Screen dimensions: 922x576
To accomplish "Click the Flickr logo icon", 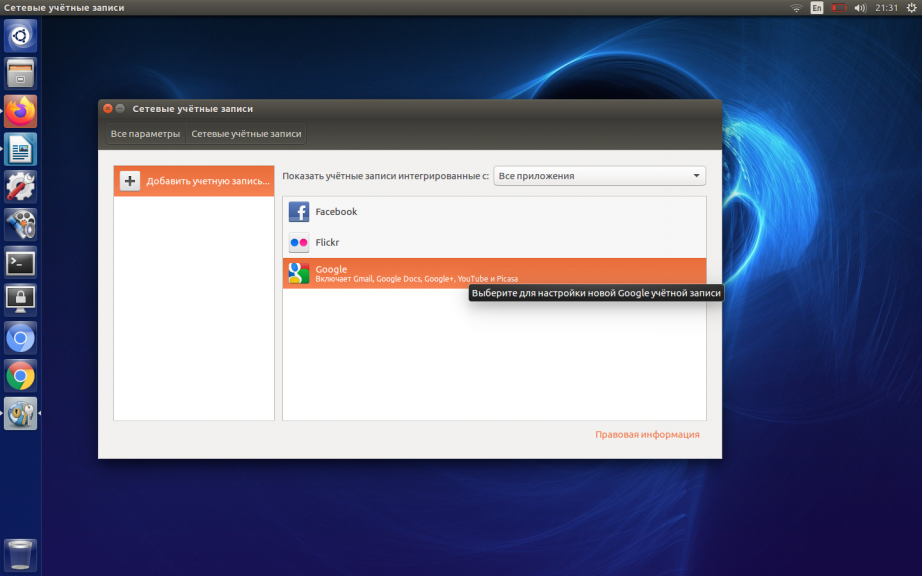I will pyautogui.click(x=298, y=243).
